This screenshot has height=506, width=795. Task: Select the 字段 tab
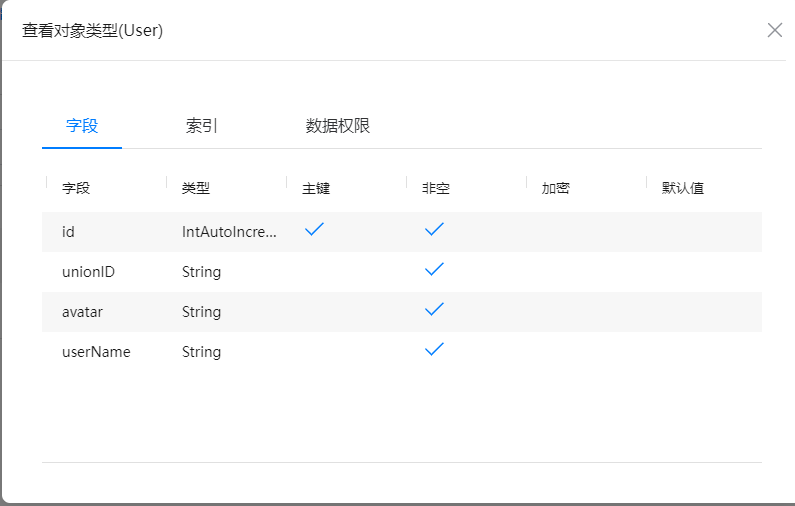pos(82,126)
